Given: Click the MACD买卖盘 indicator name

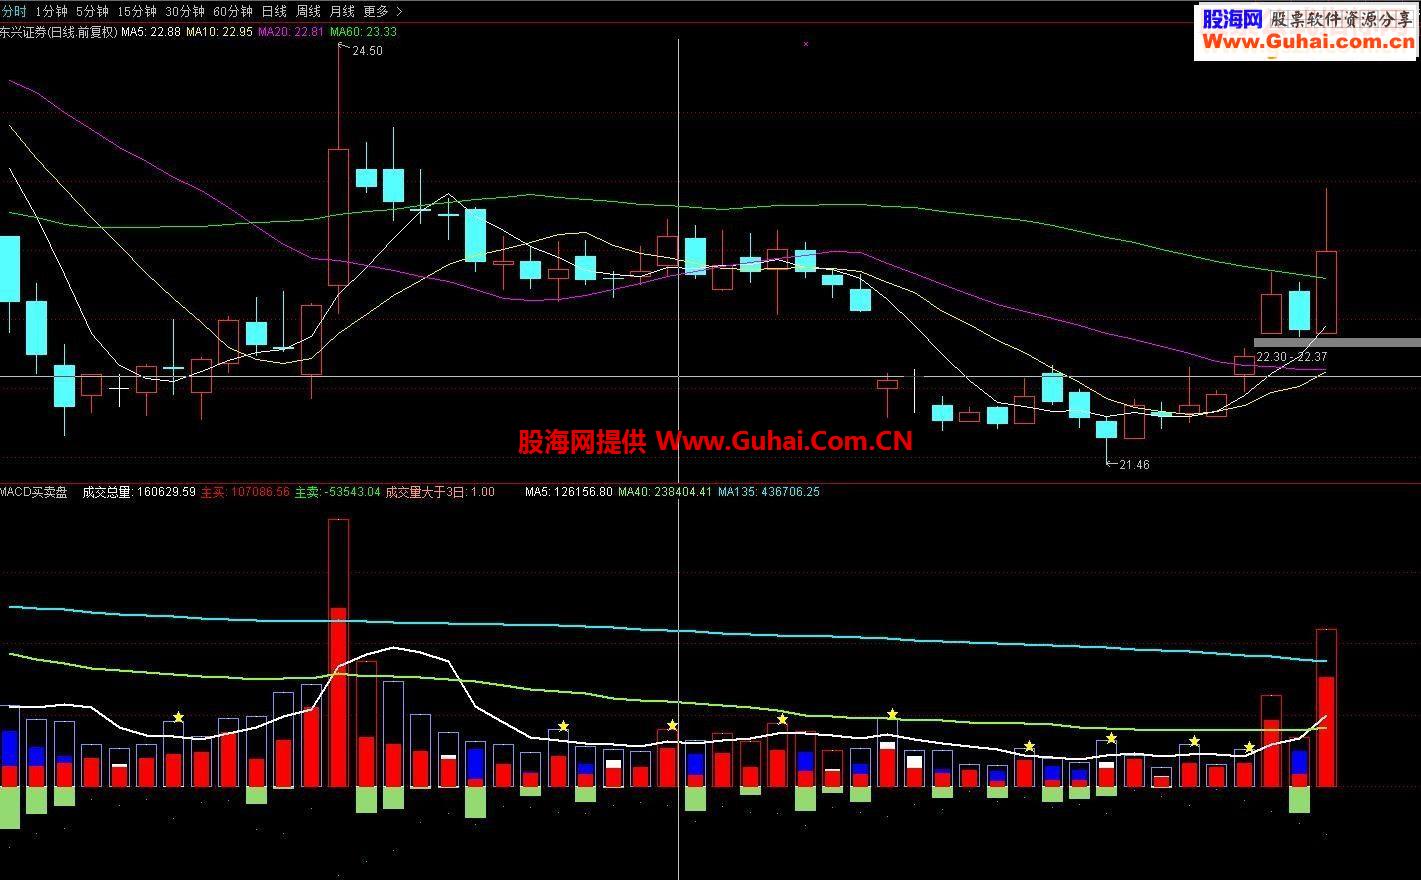Looking at the screenshot, I should (34, 492).
